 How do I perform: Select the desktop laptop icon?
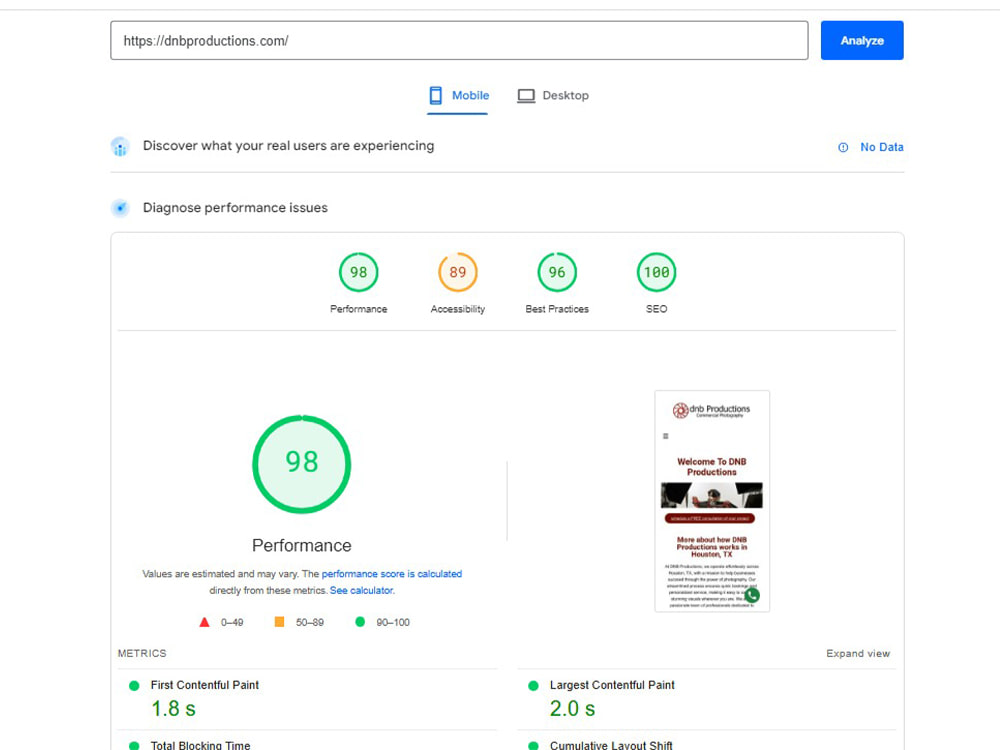(x=526, y=96)
